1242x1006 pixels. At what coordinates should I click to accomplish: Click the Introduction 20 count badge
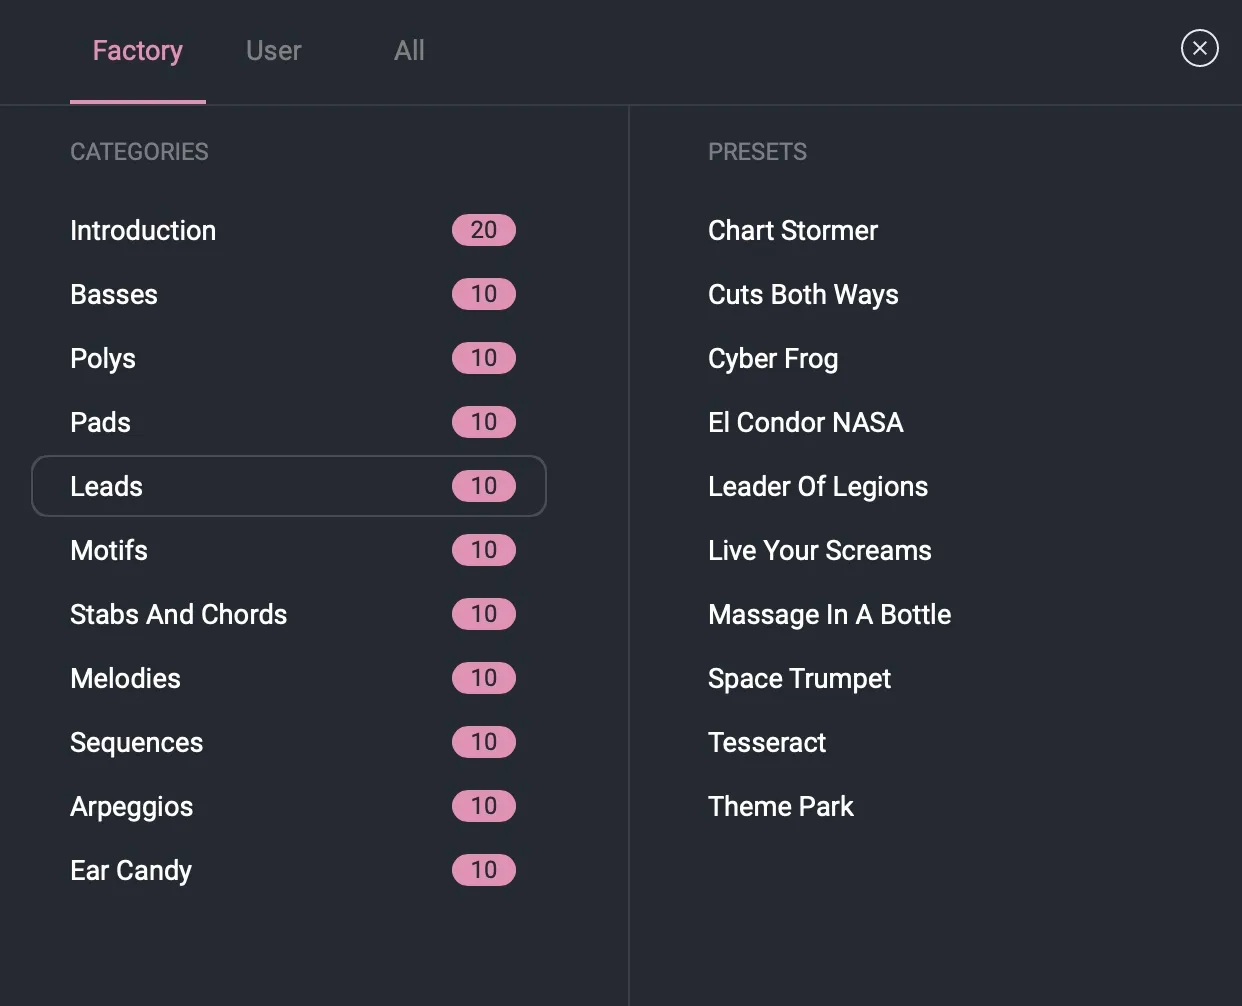tap(484, 230)
